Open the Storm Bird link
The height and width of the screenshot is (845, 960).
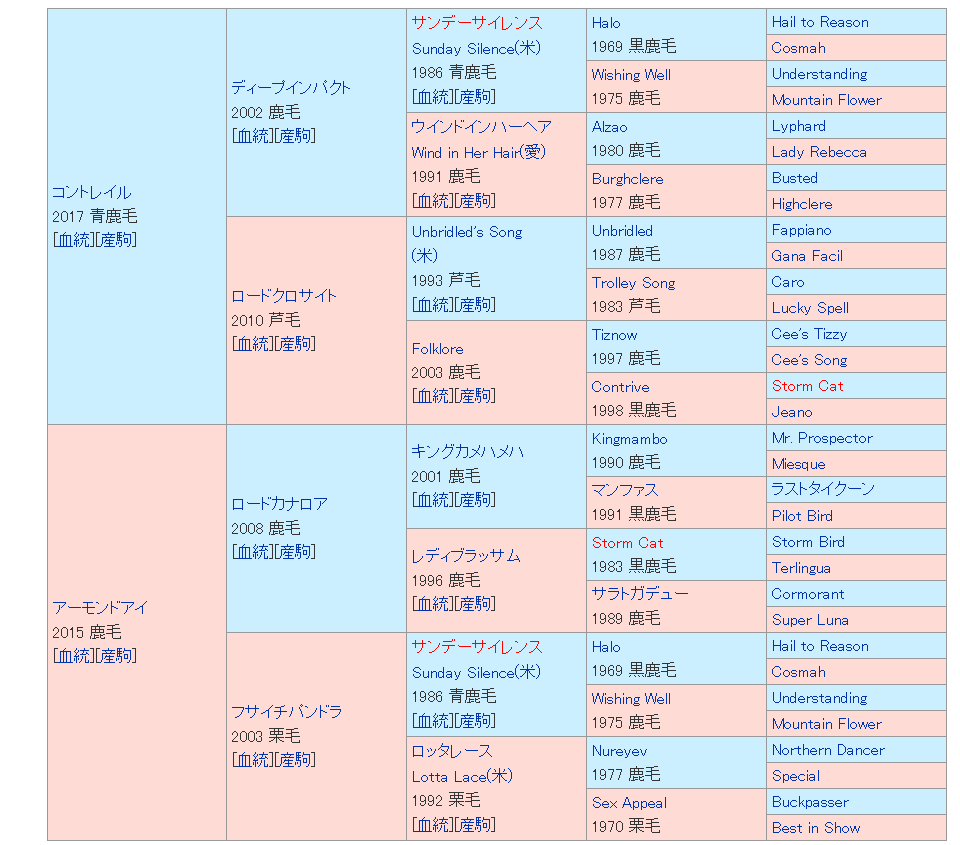coord(808,543)
